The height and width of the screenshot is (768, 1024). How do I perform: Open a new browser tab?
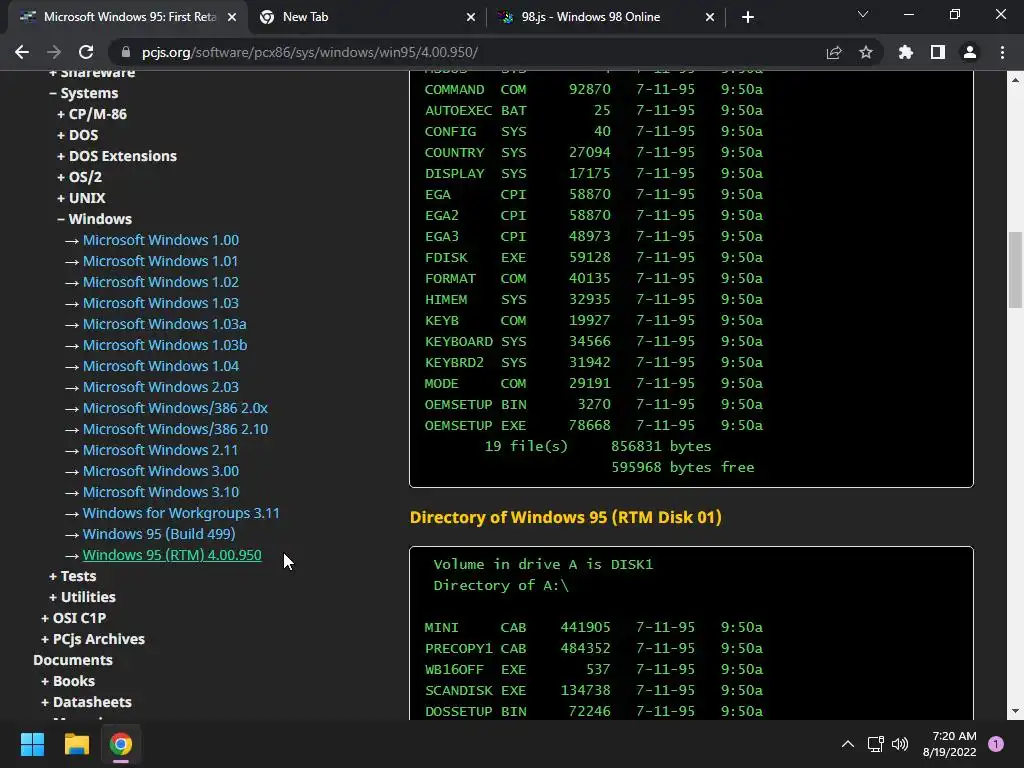[x=748, y=17]
